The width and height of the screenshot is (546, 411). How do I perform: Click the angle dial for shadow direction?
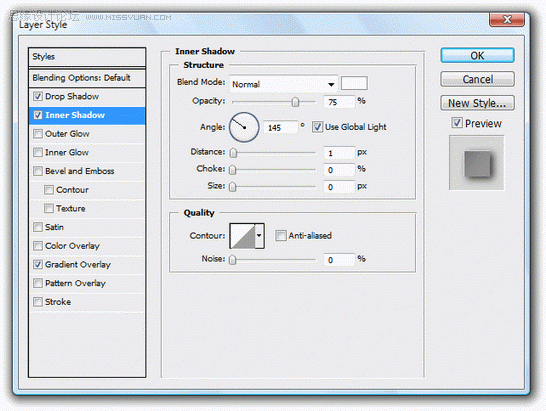244,127
